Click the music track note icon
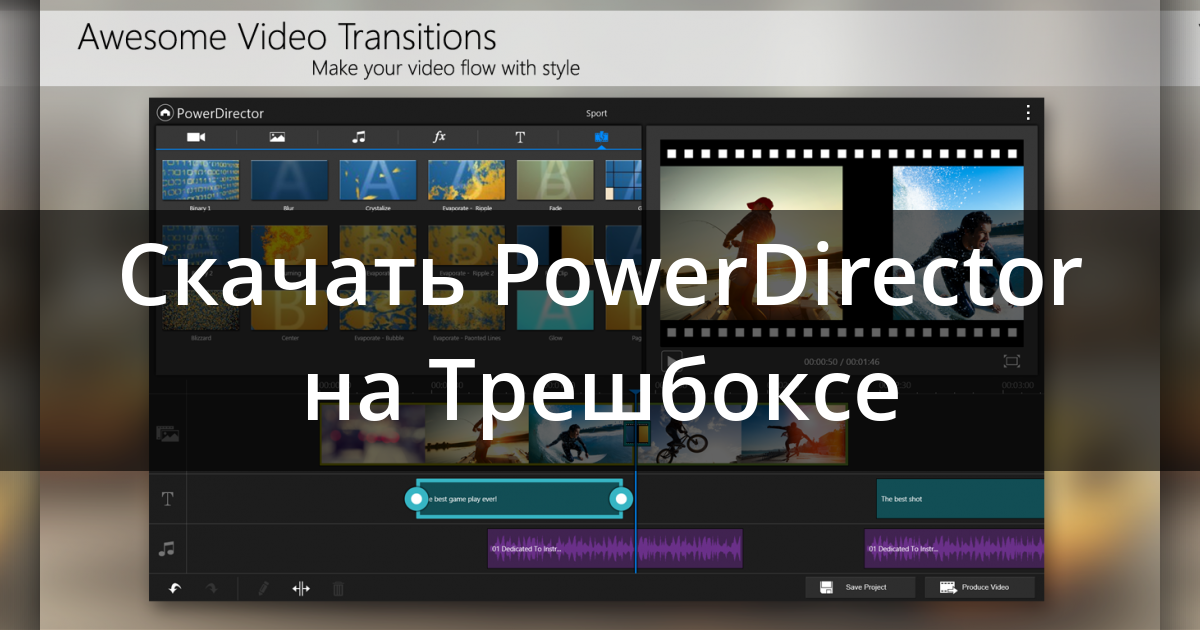 pyautogui.click(x=167, y=549)
